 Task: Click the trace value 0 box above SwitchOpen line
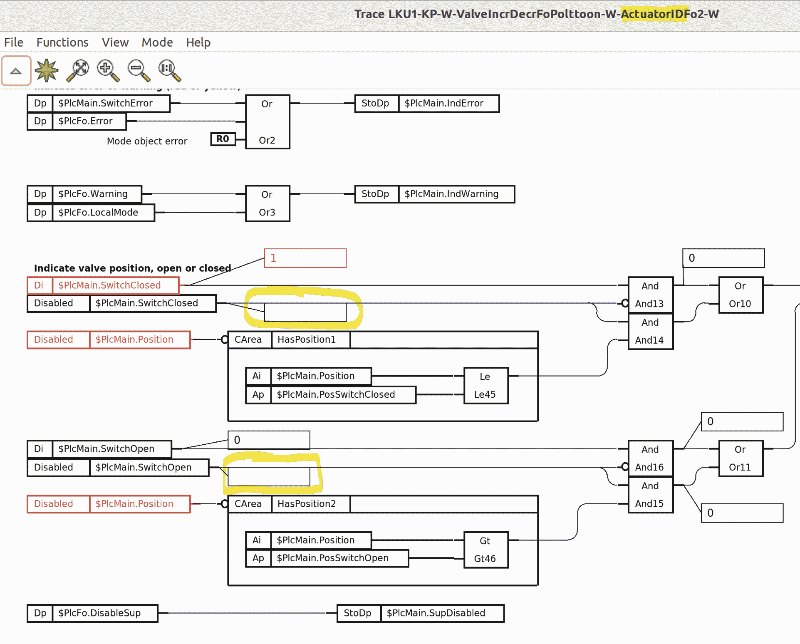coord(268,440)
